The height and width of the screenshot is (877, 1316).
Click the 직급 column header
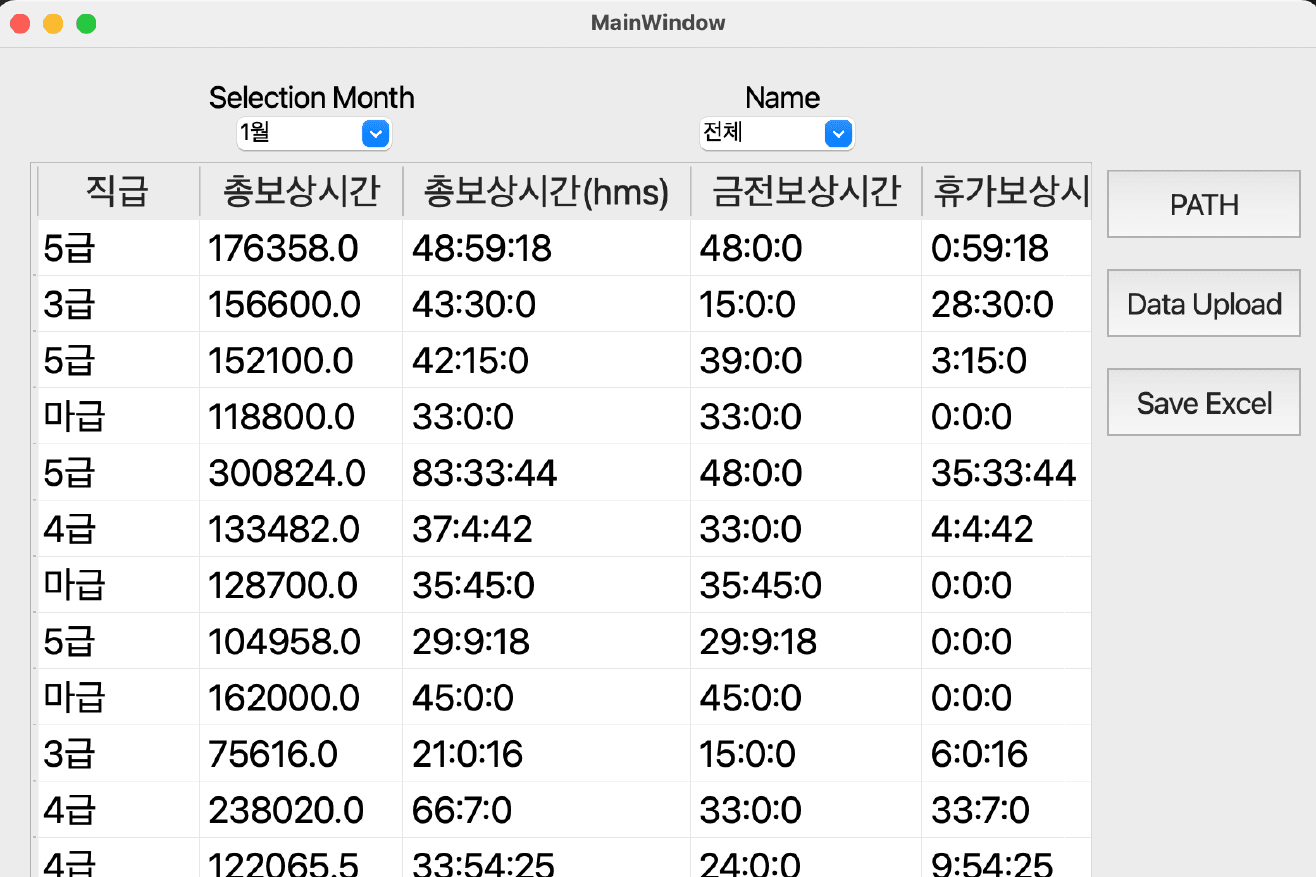click(118, 191)
